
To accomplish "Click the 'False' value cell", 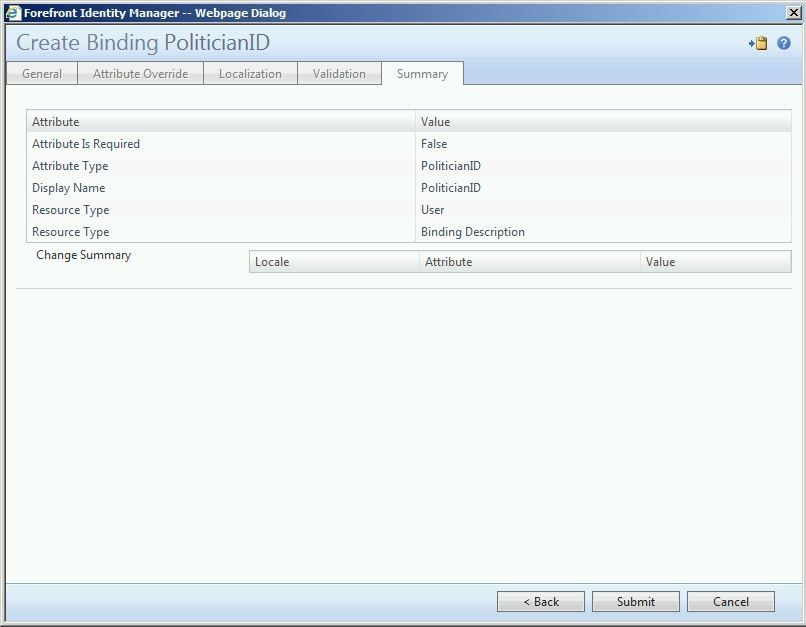I will click(x=434, y=144).
